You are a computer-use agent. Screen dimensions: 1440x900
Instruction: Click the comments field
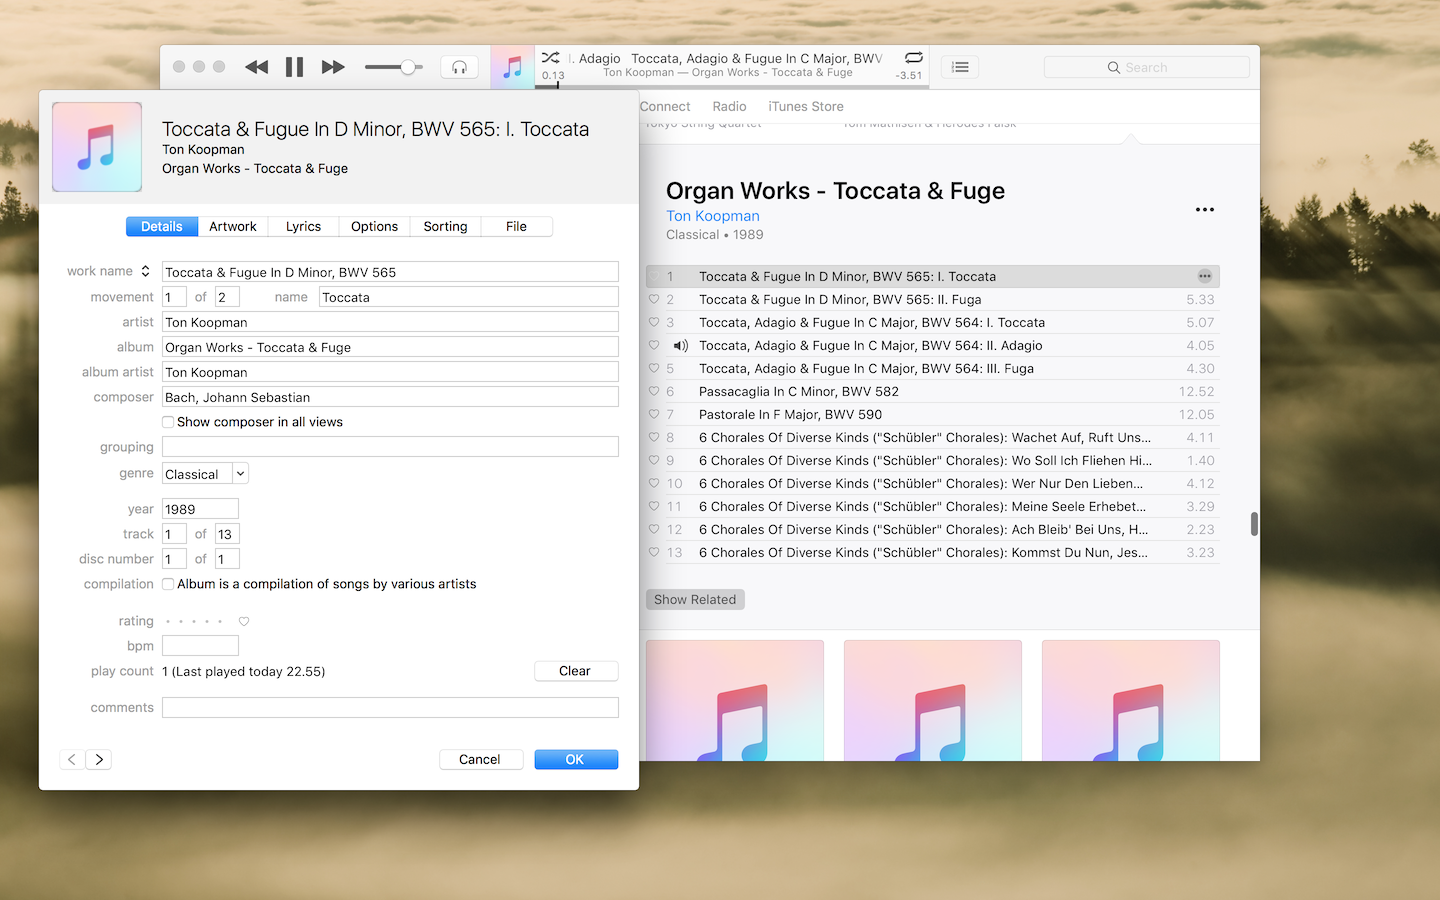tap(390, 707)
